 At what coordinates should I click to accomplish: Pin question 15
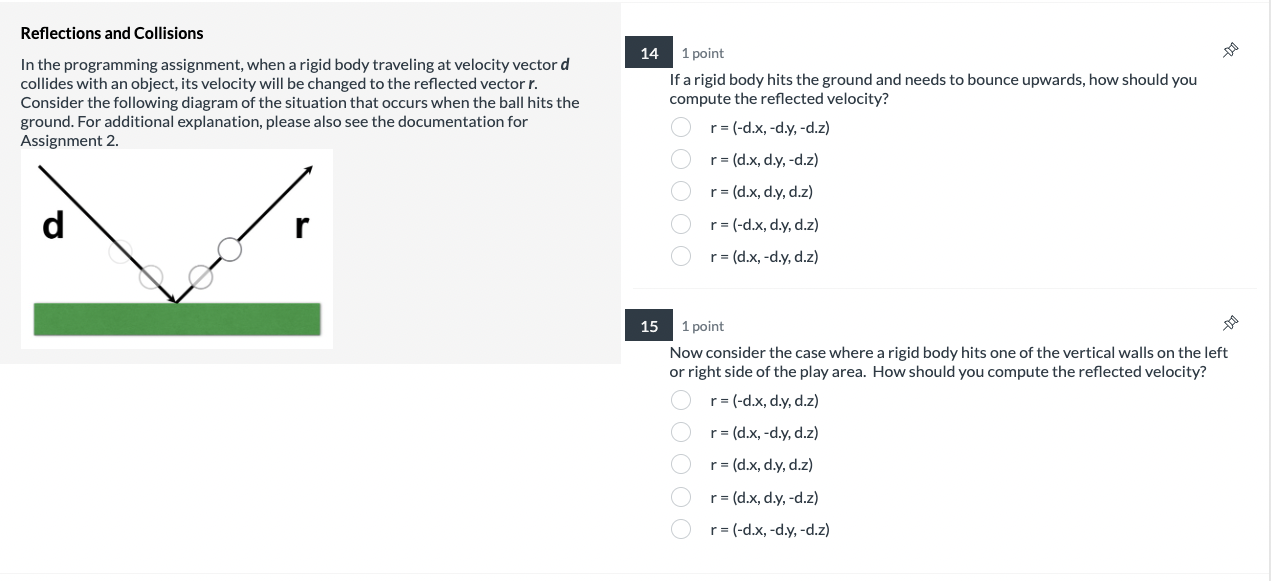coord(1229,323)
